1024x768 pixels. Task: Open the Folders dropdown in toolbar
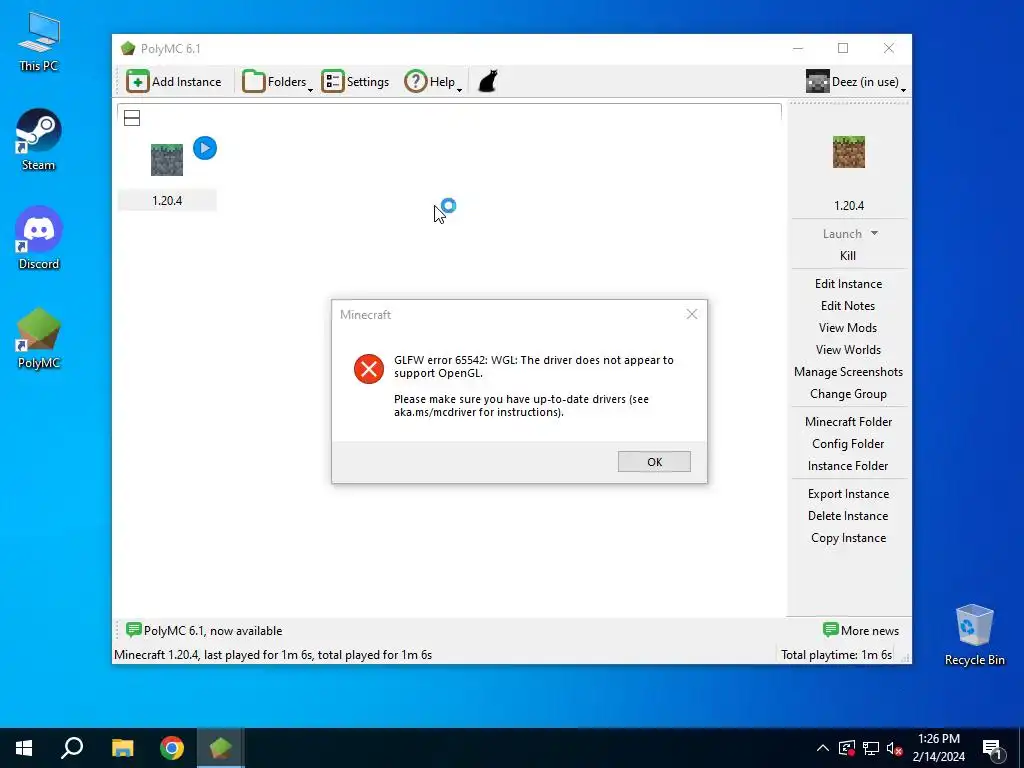coord(278,82)
